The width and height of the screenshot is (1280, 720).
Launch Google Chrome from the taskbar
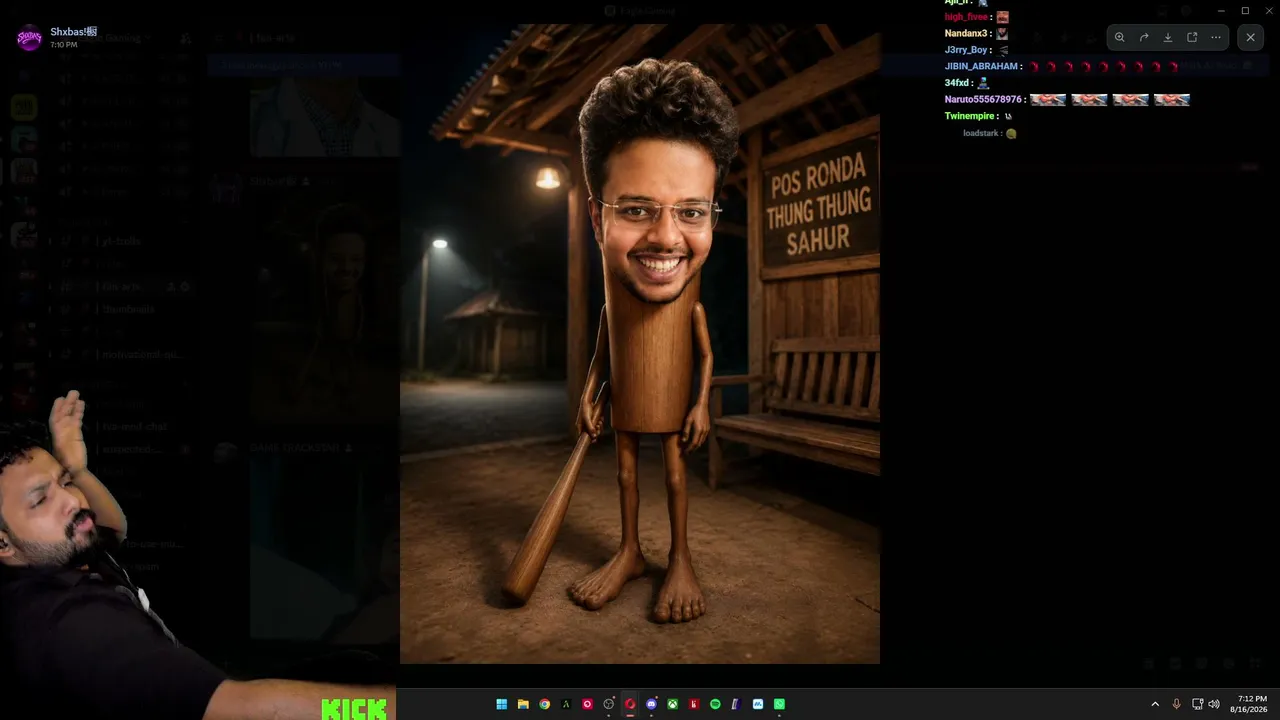click(544, 704)
